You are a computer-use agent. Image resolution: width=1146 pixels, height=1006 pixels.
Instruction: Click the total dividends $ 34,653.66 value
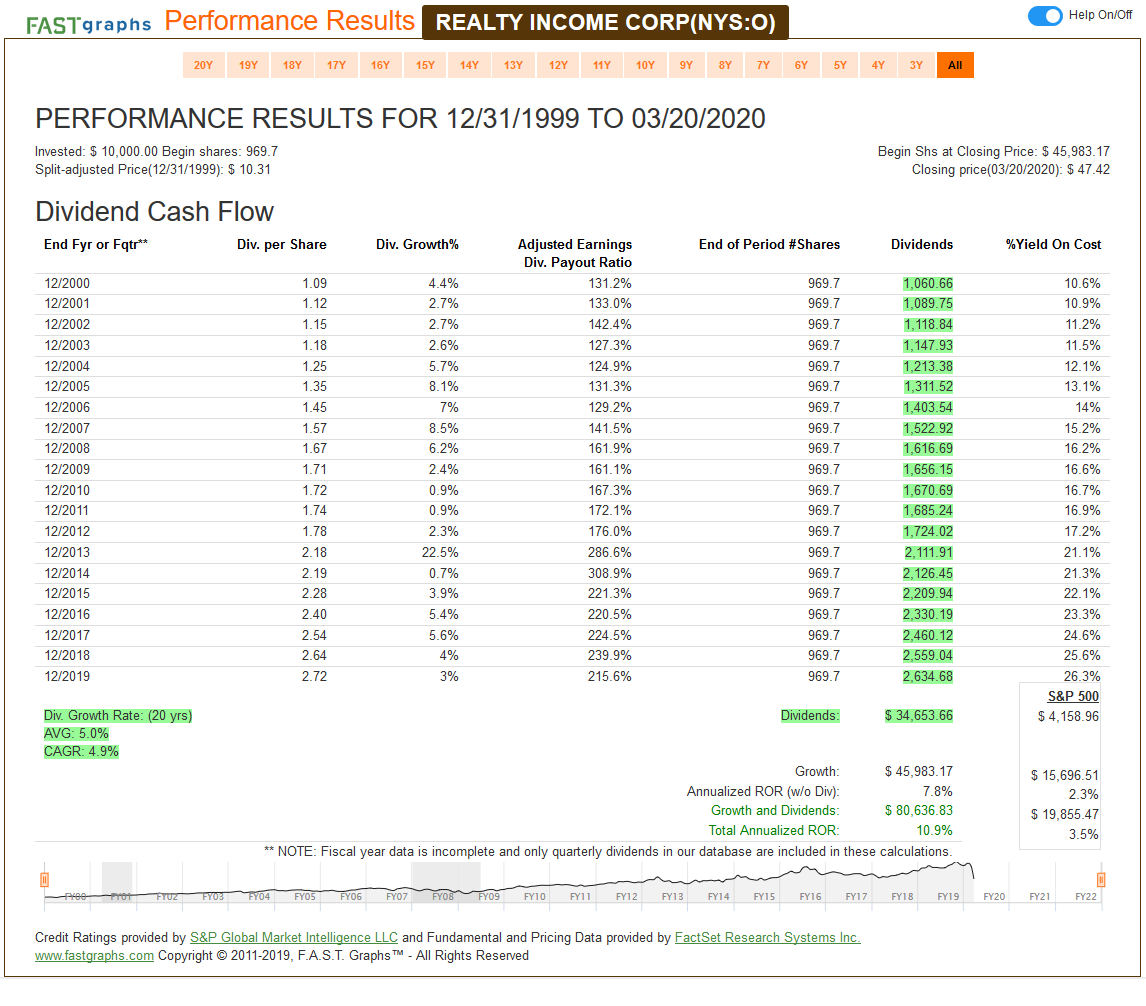coord(919,715)
